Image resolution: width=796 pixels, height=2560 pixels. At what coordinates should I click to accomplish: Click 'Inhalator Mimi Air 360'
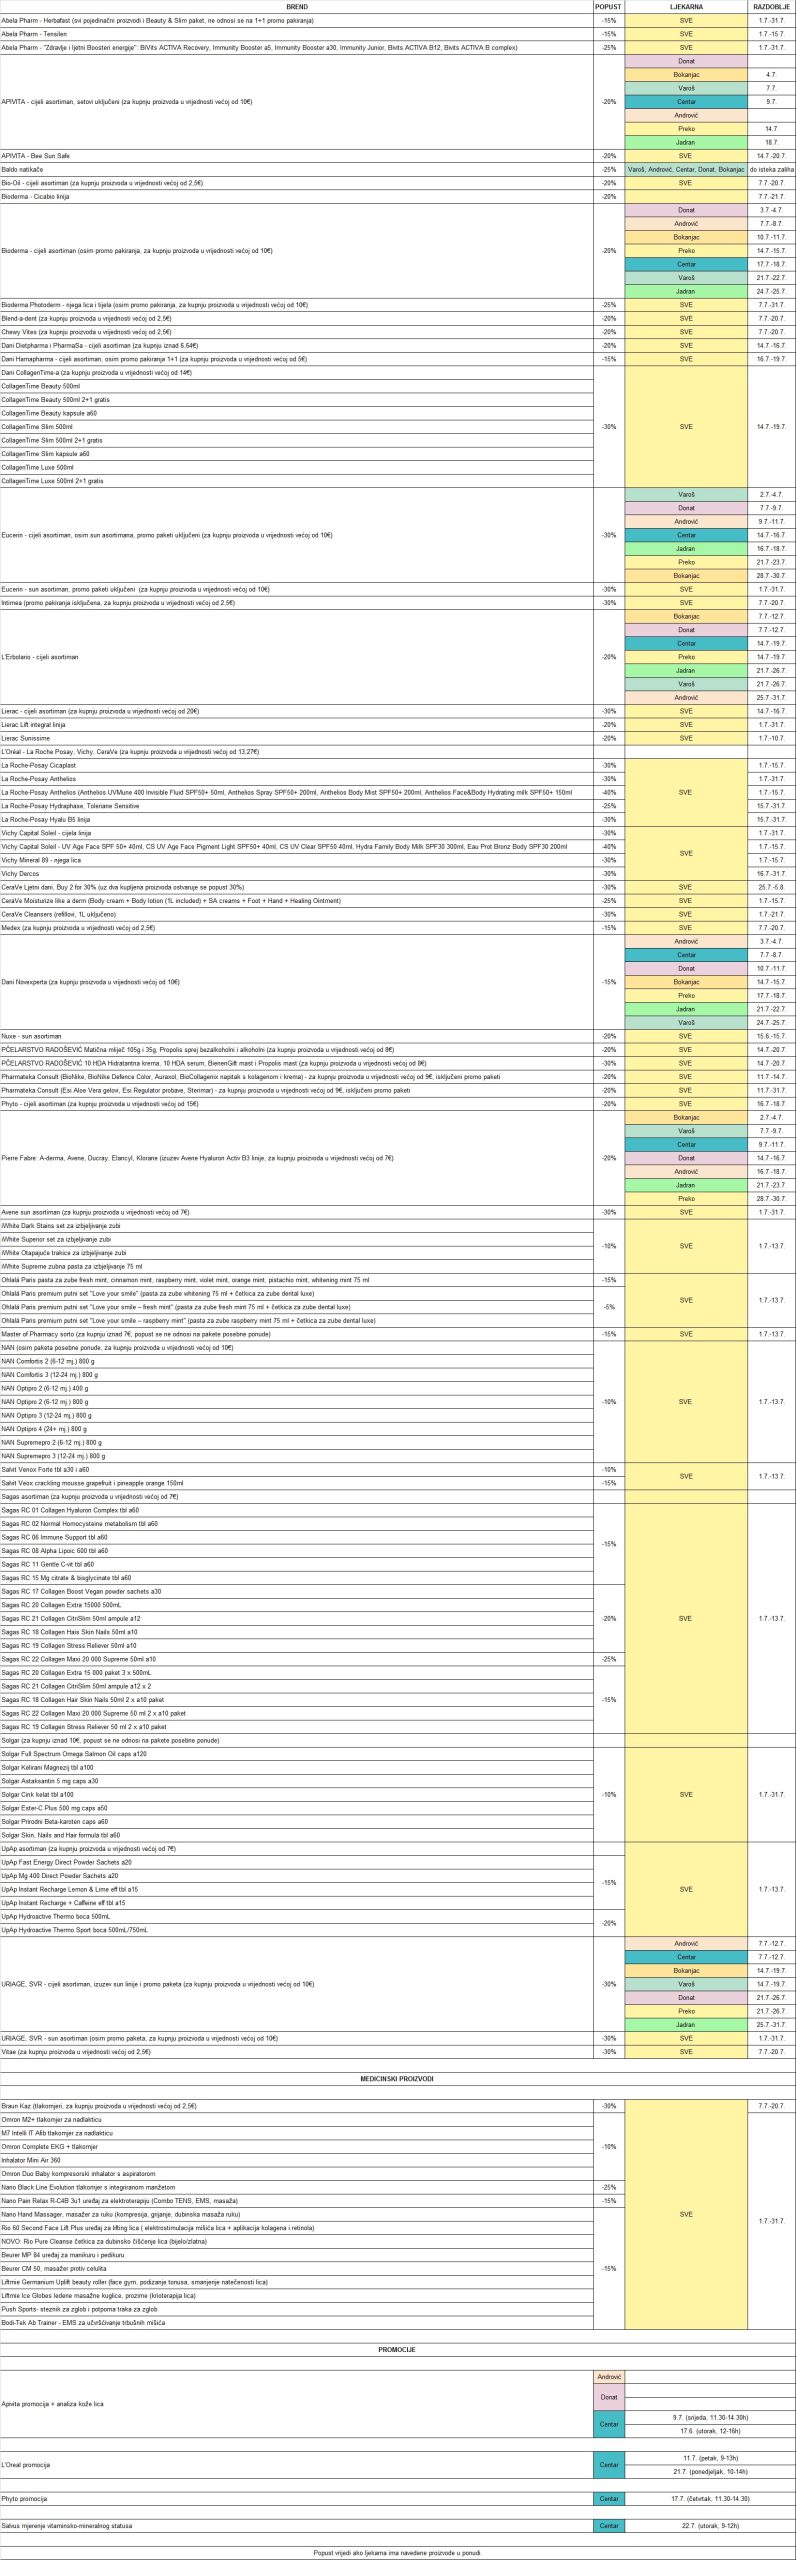pos(296,2160)
